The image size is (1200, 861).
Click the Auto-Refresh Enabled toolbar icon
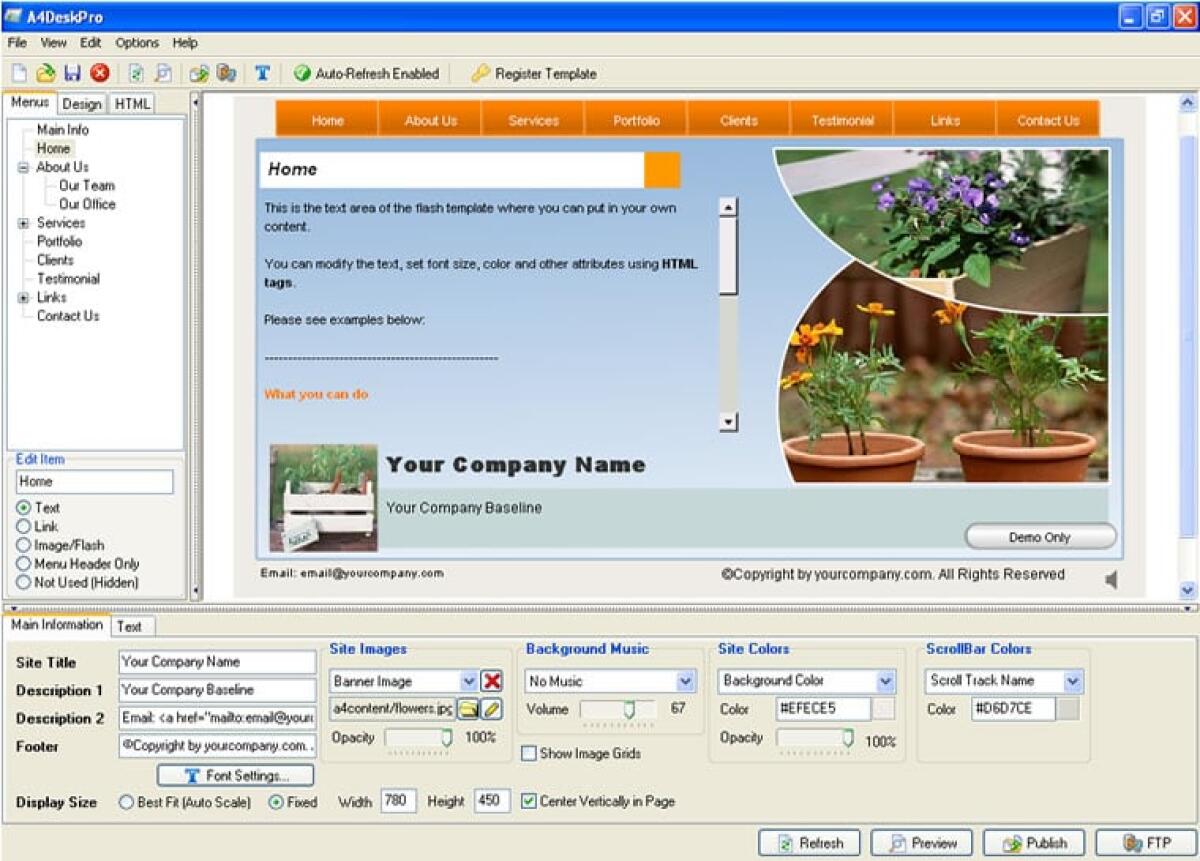[x=302, y=73]
